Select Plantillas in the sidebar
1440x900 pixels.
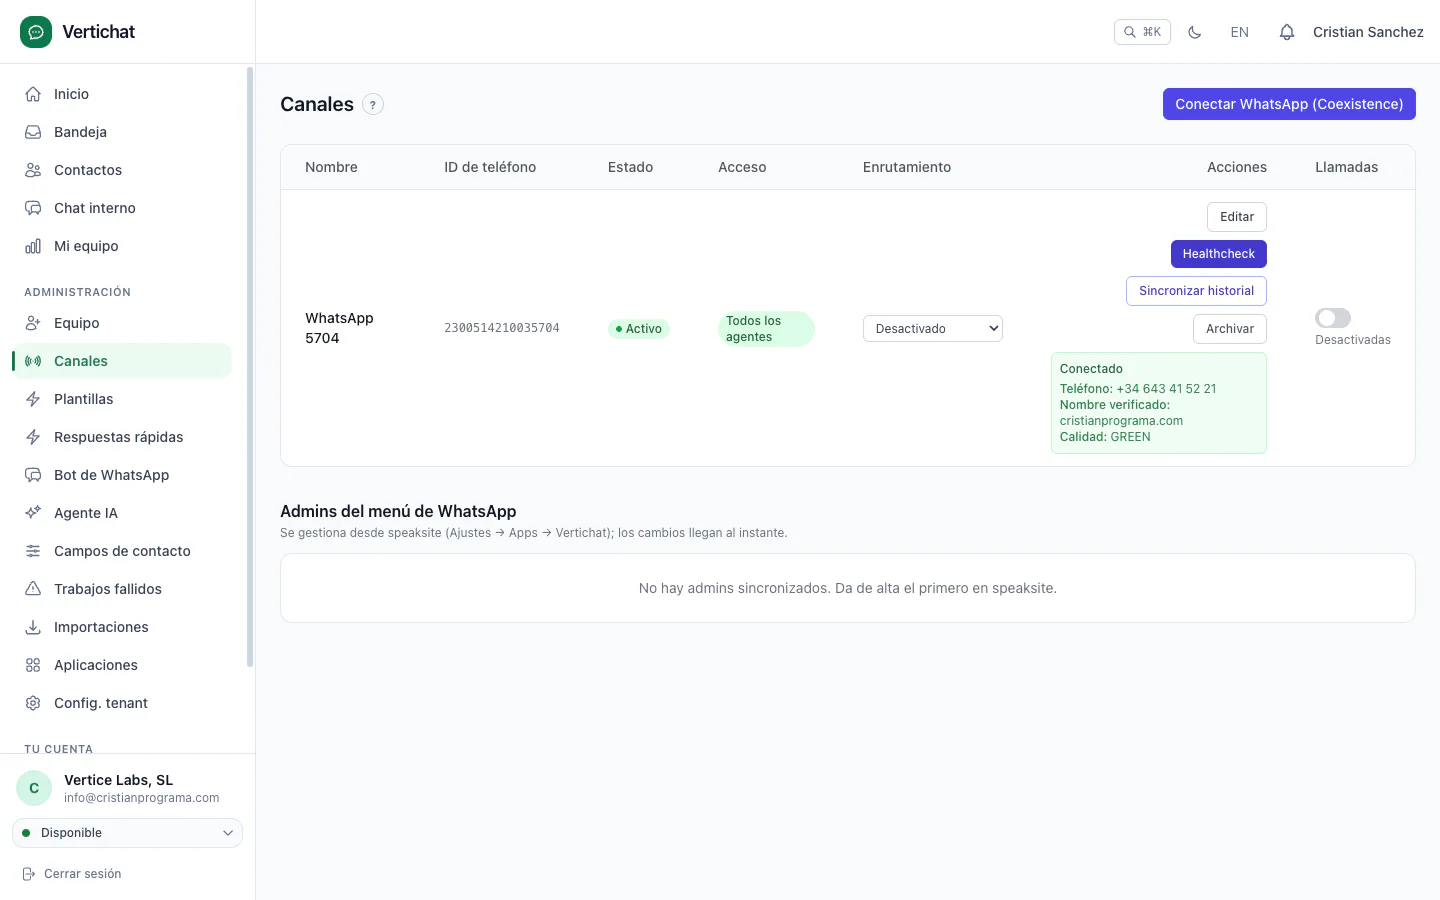pos(122,399)
